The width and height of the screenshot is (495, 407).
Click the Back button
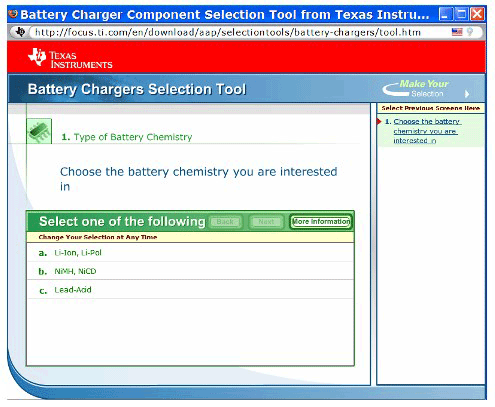pyautogui.click(x=225, y=222)
